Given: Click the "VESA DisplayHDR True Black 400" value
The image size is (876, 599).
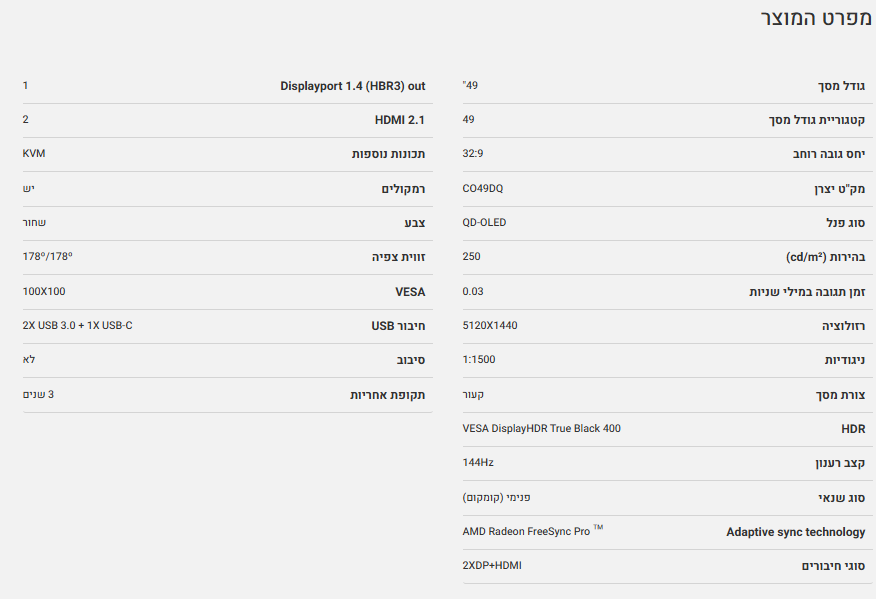Looking at the screenshot, I should 541,428.
